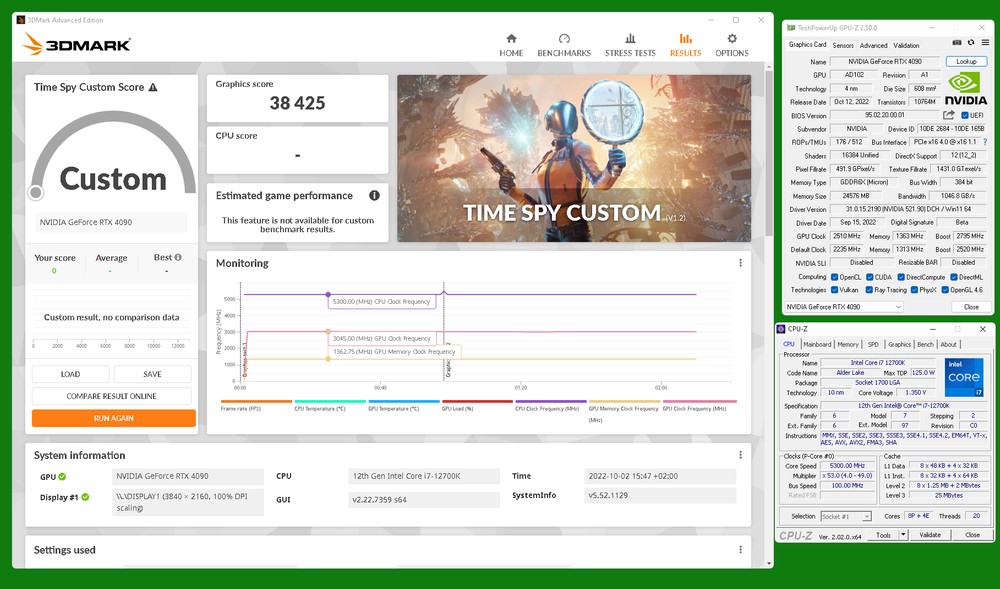Open the Bench tab in CPU-Z

coord(925,344)
